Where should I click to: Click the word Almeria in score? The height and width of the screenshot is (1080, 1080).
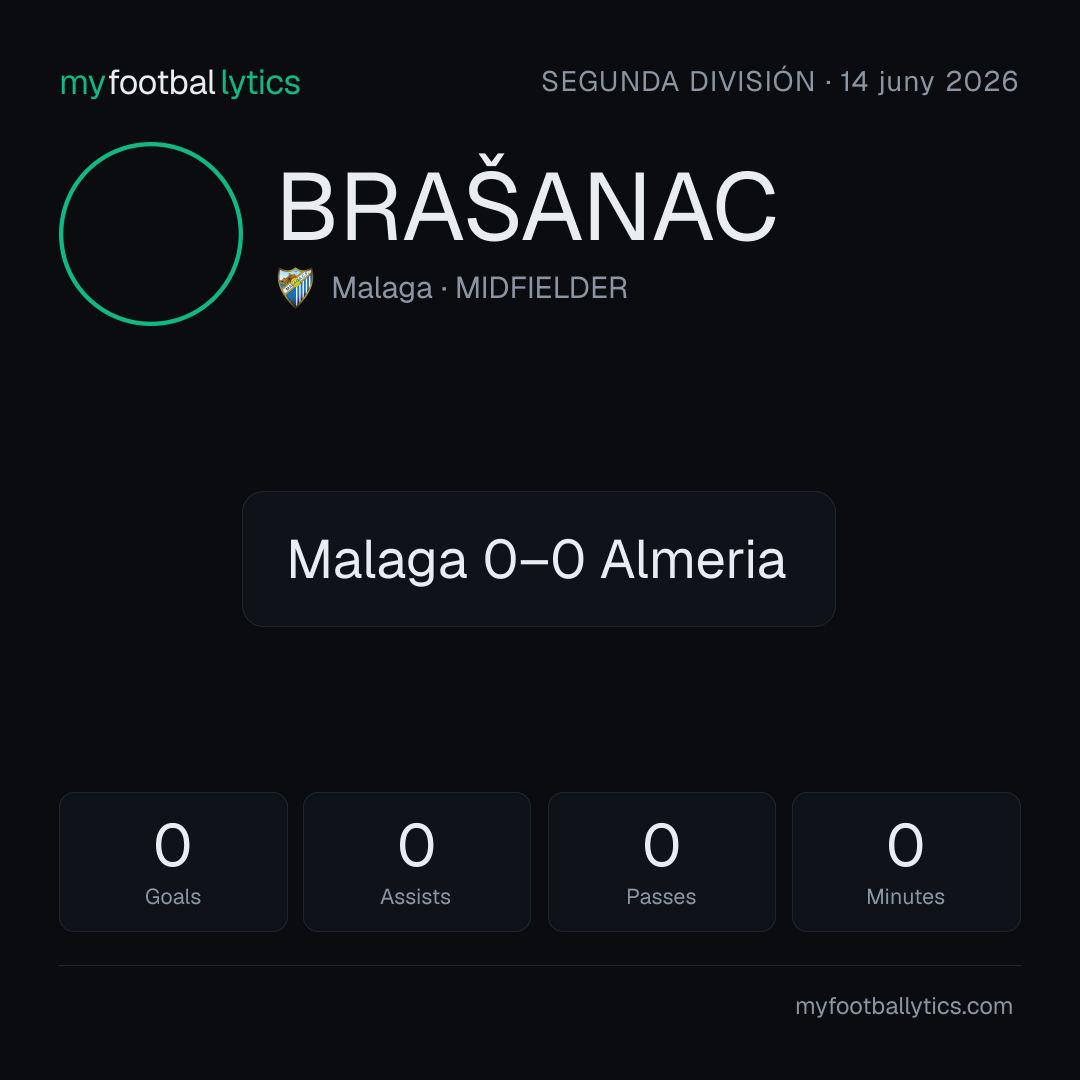(x=693, y=559)
